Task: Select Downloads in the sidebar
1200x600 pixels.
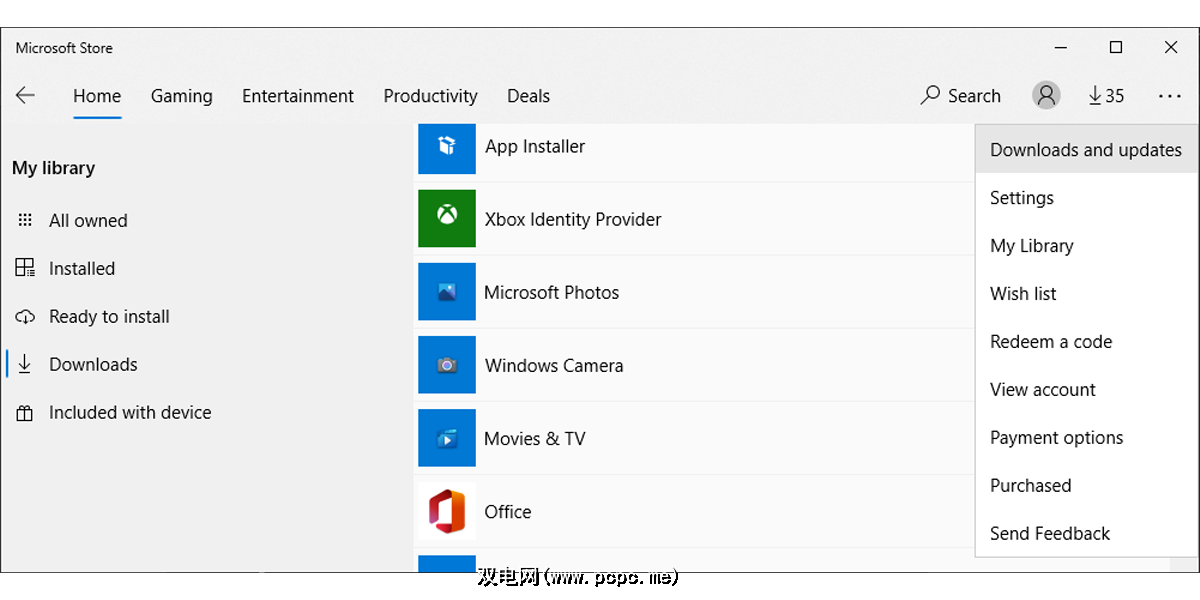Action: tap(93, 364)
